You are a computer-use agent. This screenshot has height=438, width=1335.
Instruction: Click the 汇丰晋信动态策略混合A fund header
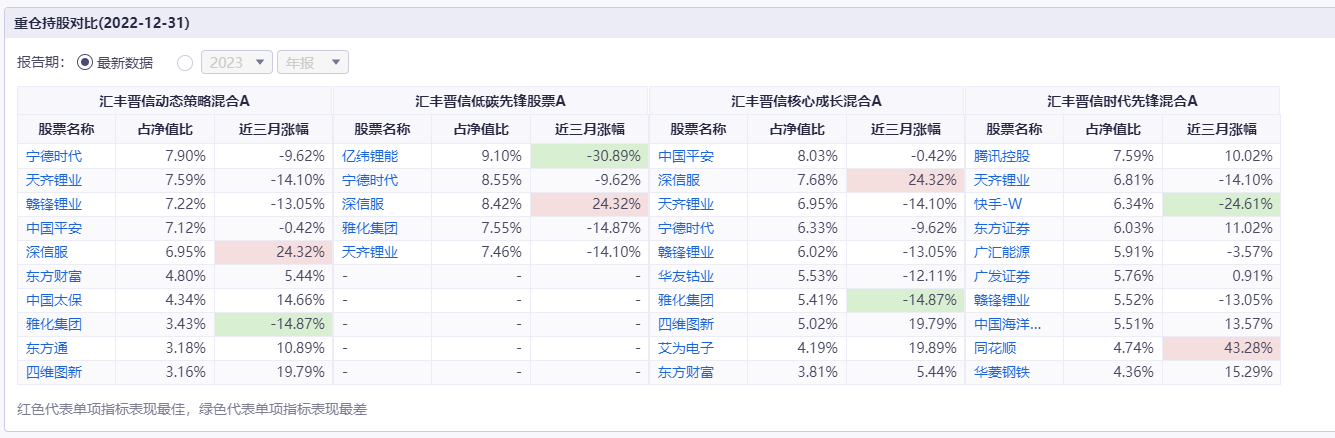[x=174, y=101]
